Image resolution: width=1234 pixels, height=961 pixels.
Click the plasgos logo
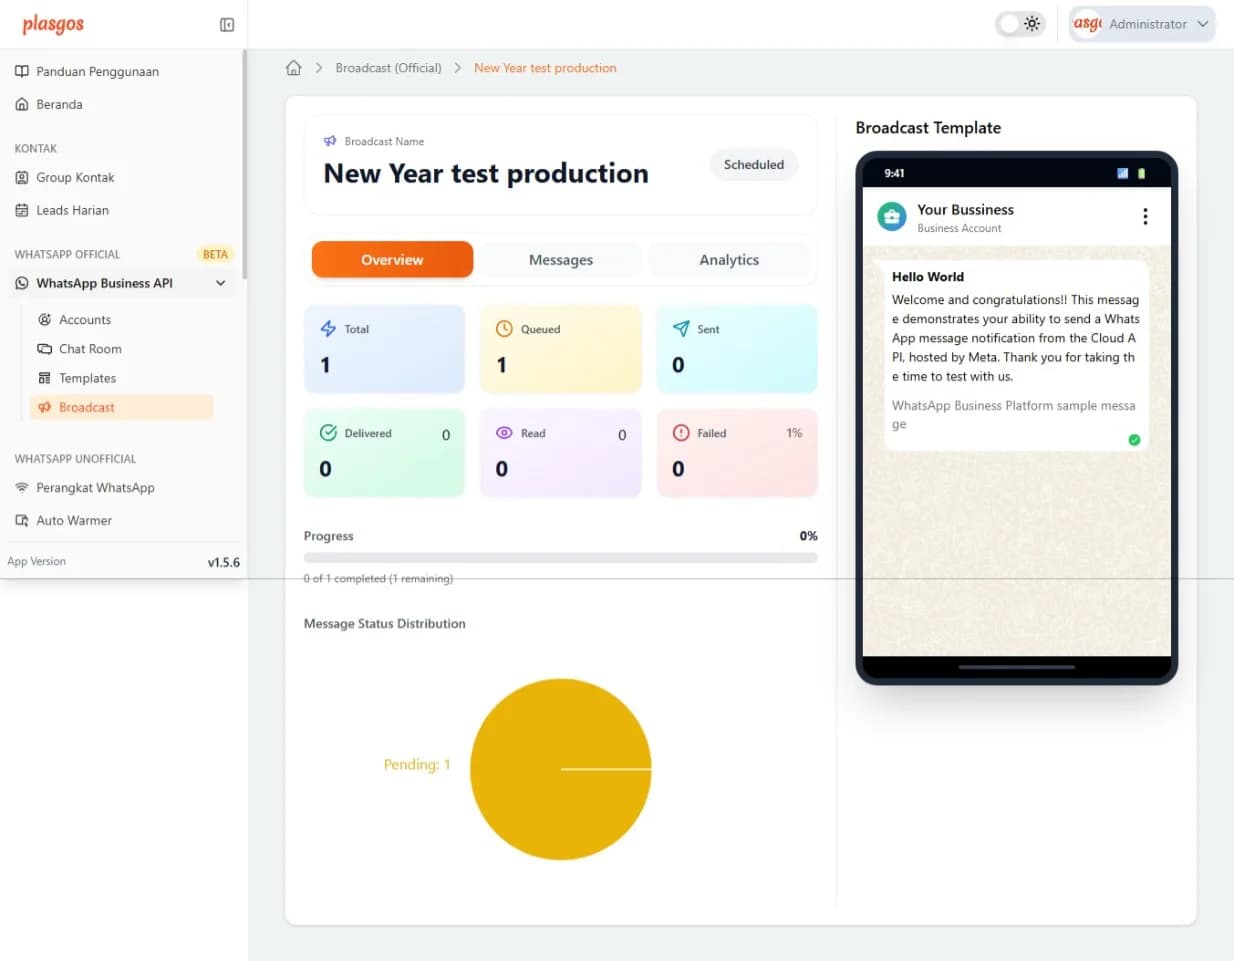coord(53,24)
